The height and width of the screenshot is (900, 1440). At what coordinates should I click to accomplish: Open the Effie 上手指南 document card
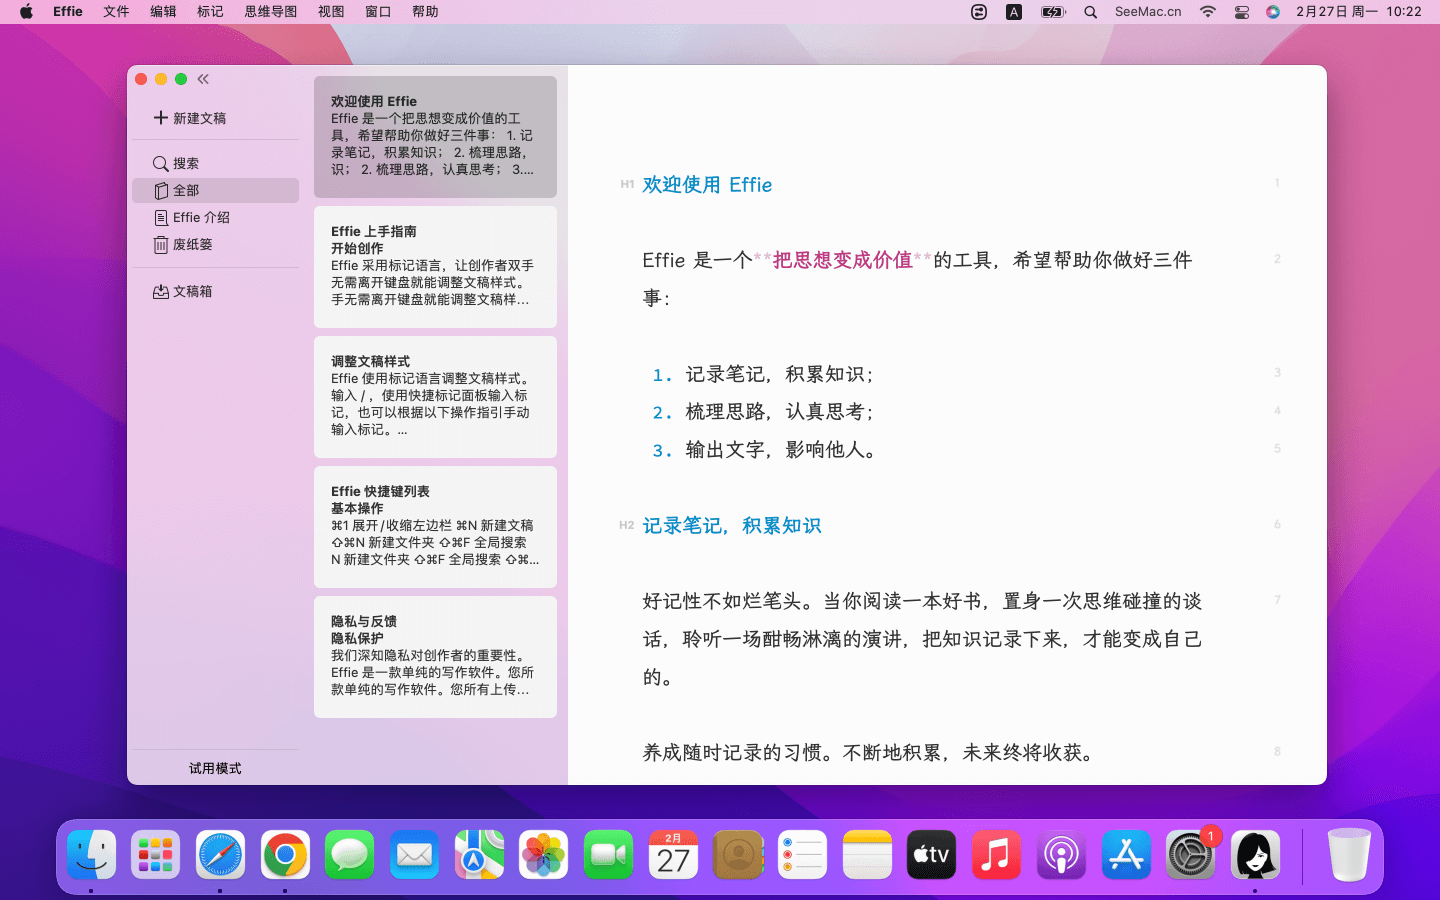click(435, 267)
